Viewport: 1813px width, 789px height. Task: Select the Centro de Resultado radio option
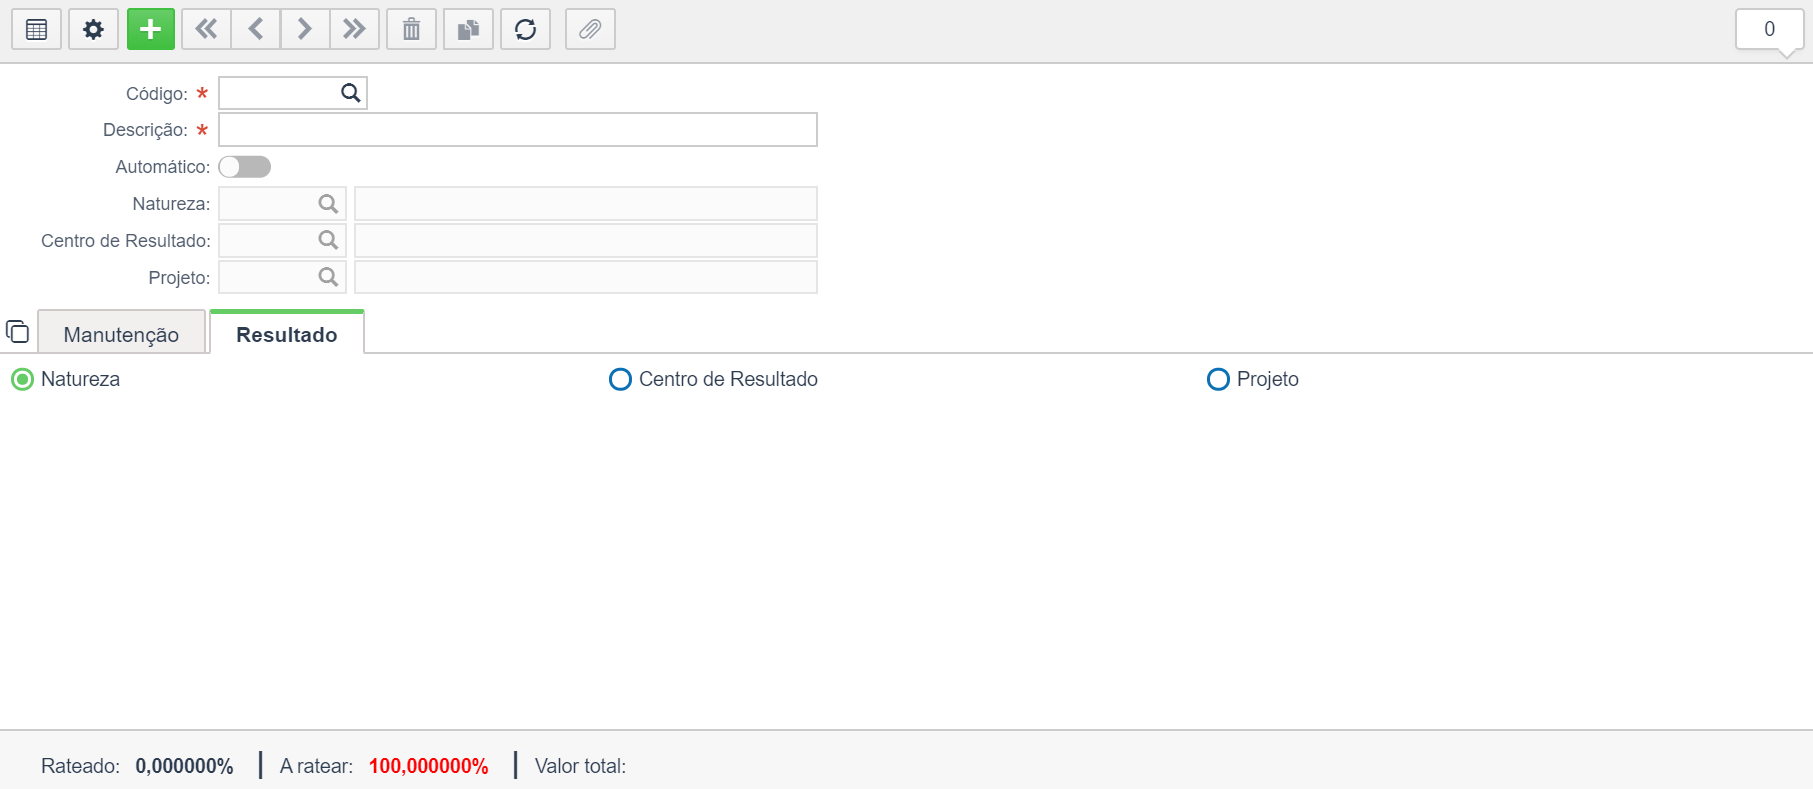click(x=620, y=379)
